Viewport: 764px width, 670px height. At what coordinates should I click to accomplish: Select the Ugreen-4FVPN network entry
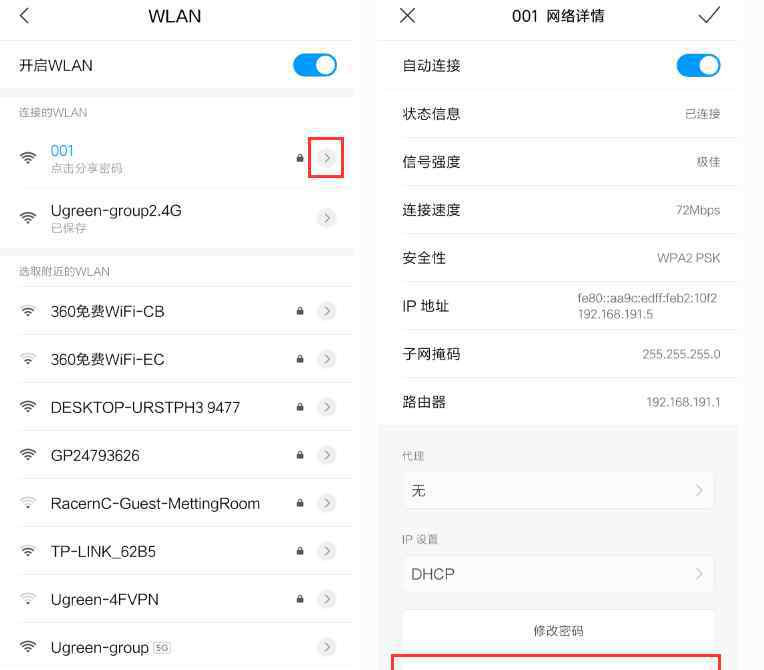coord(177,599)
